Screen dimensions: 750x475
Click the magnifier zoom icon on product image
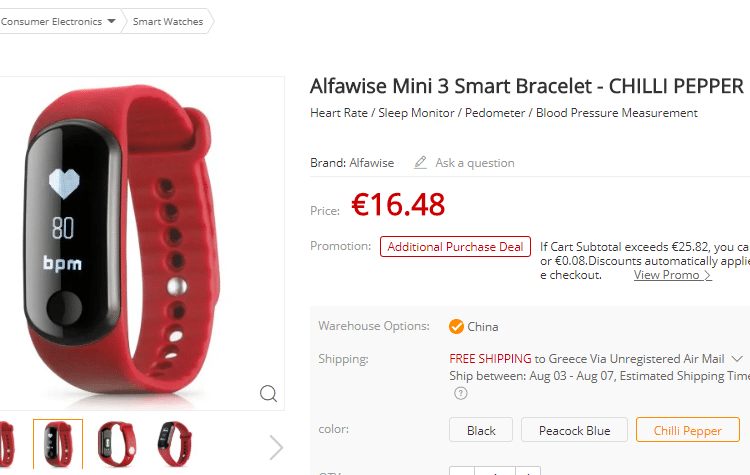(268, 394)
